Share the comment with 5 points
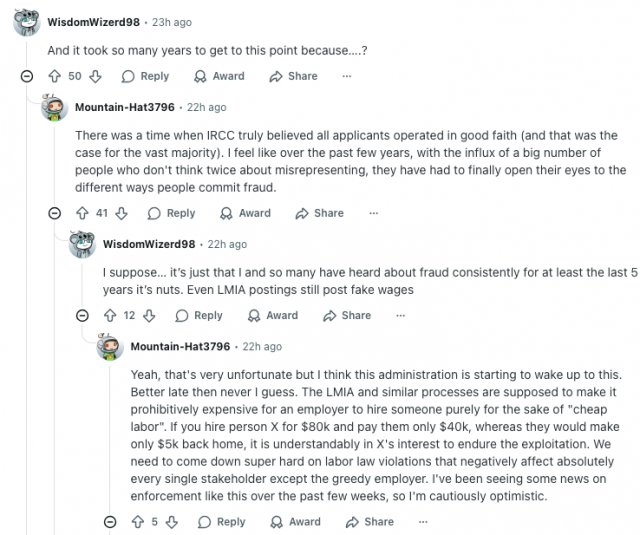Viewport: 640px width, 535px height. click(370, 521)
